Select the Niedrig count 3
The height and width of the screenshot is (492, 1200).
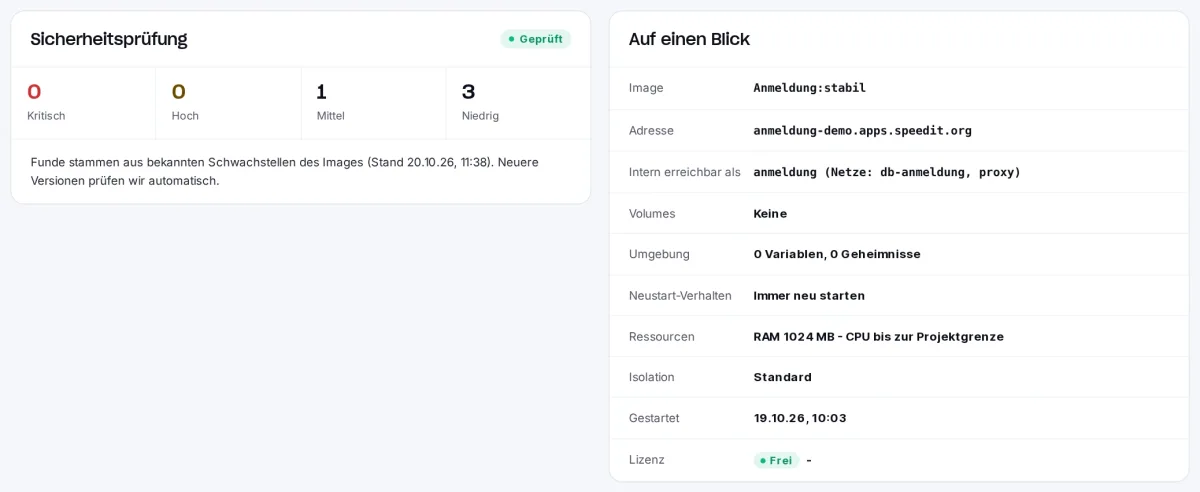tap(468, 92)
